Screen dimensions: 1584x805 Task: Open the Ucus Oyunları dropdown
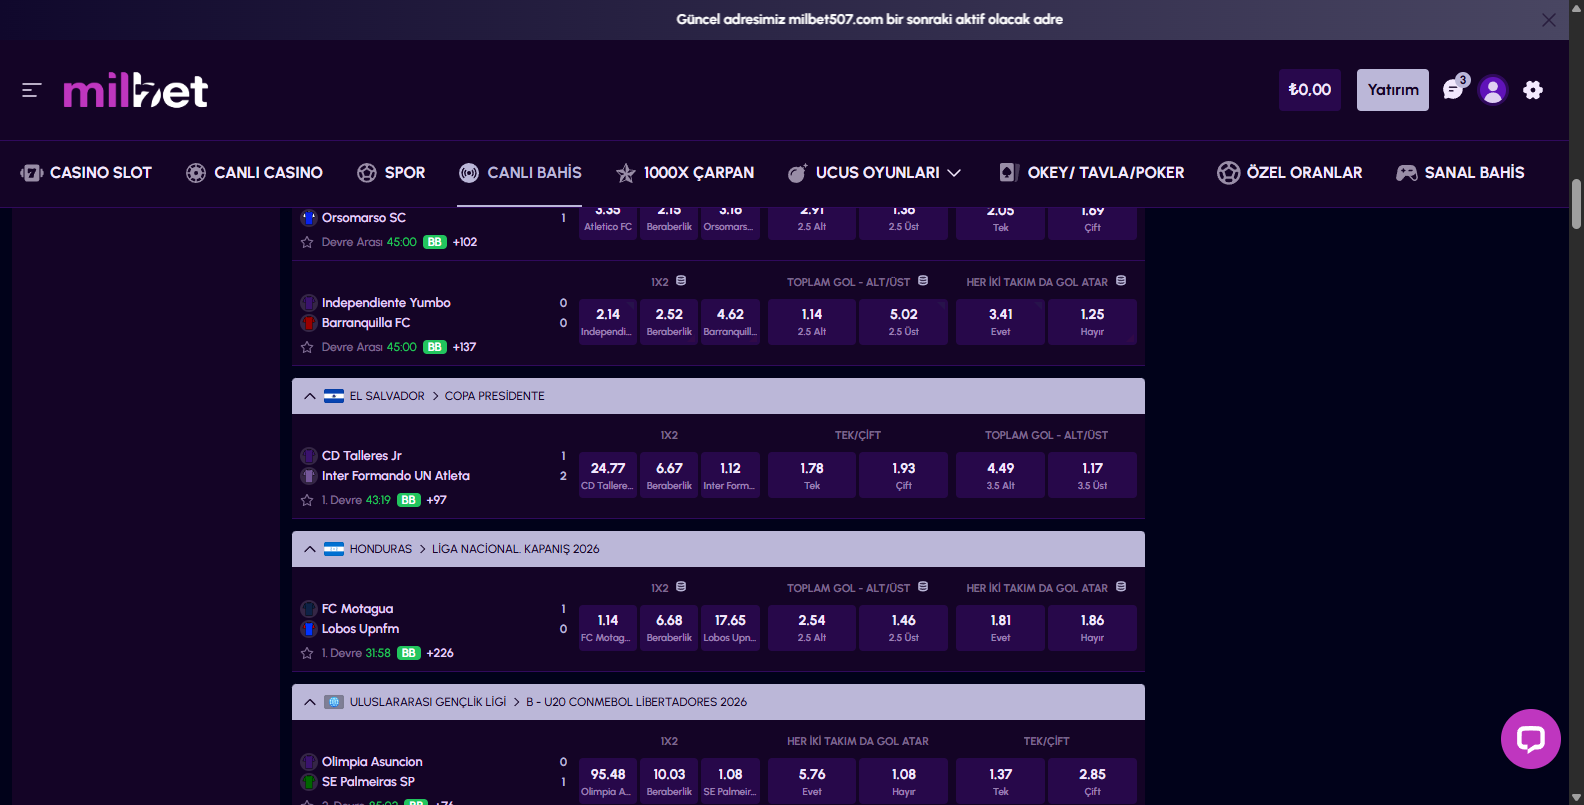click(x=874, y=173)
